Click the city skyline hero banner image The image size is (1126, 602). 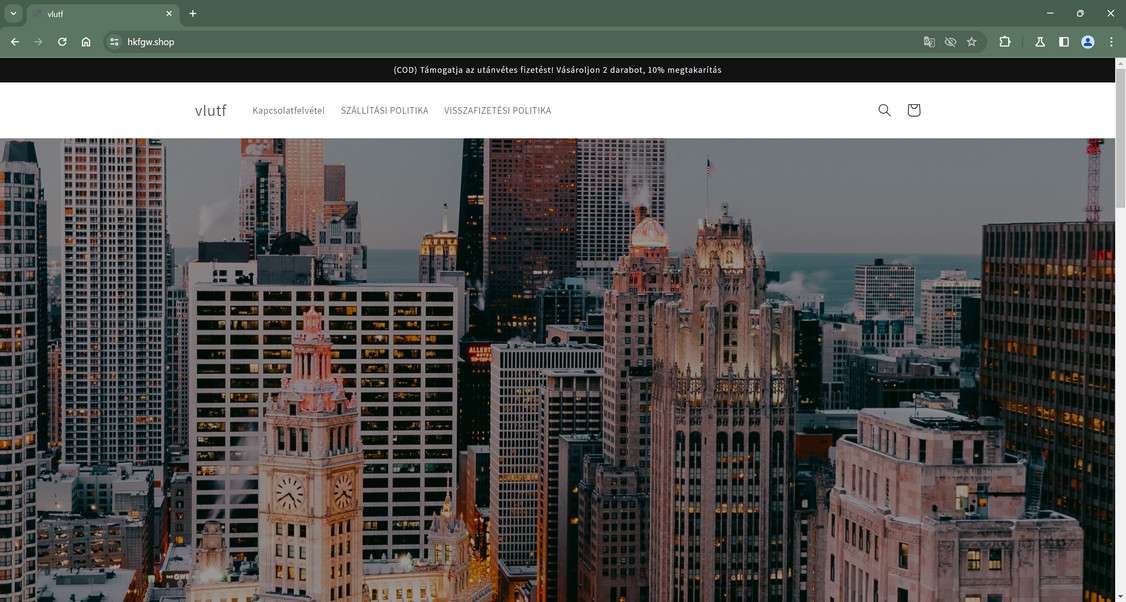(x=557, y=370)
